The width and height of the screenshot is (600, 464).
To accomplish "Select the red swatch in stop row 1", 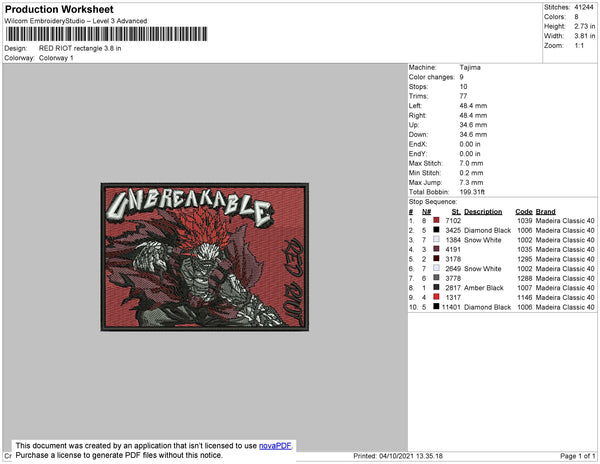I will pyautogui.click(x=436, y=220).
